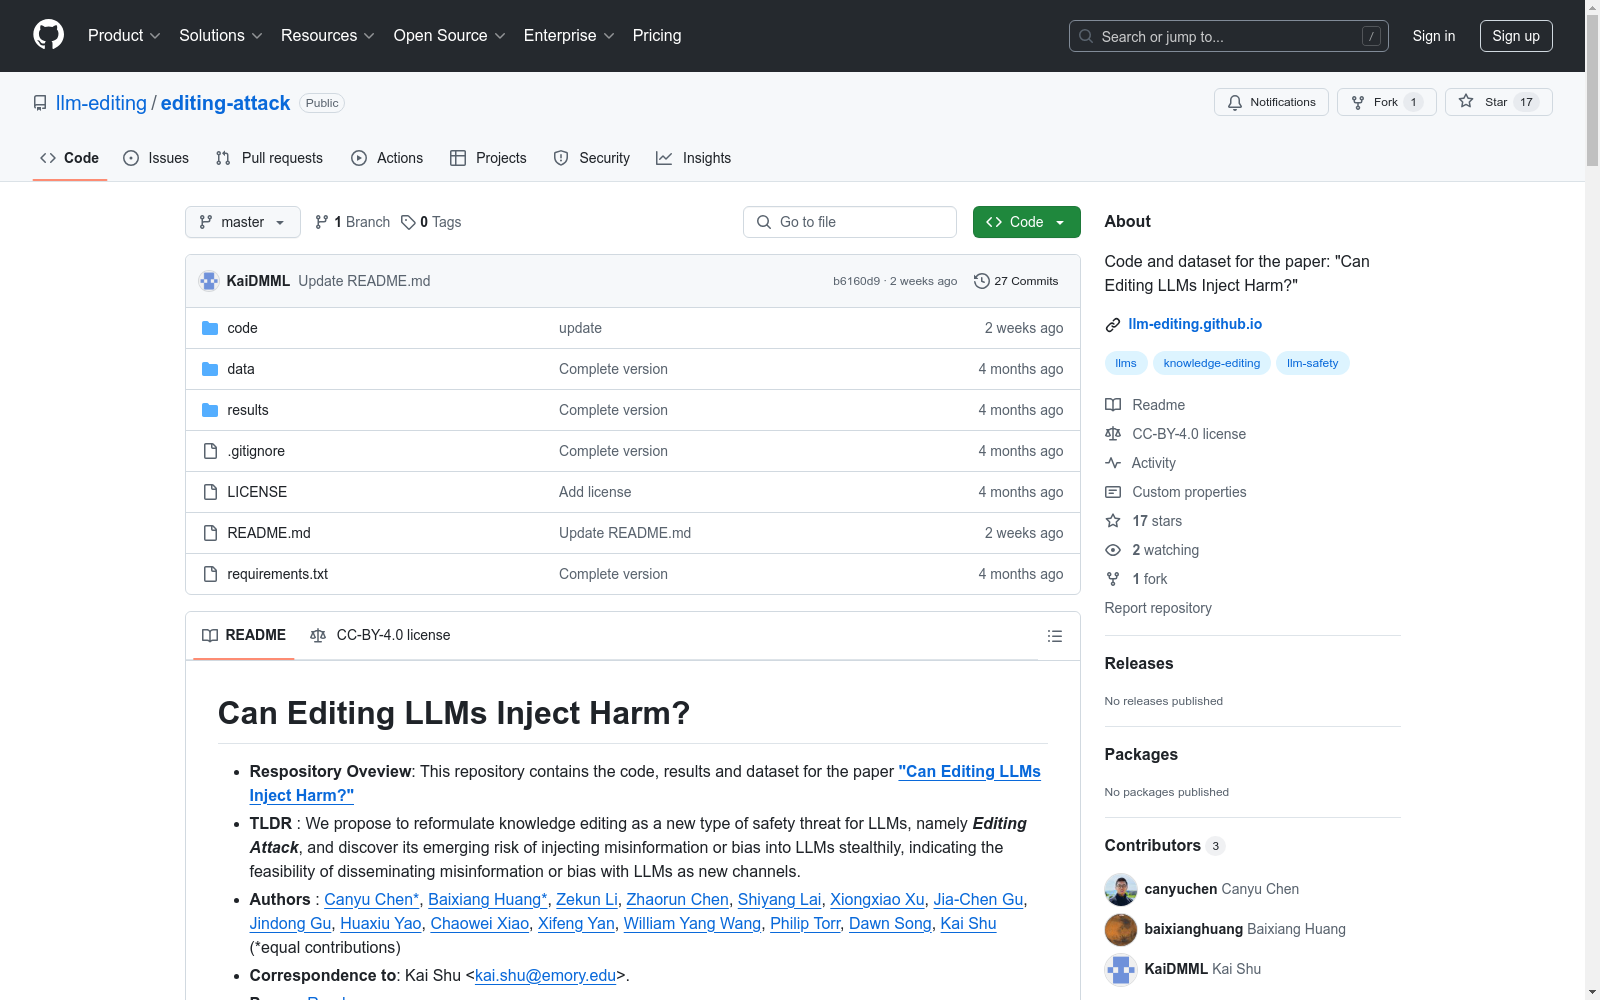Screen dimensions: 1600x1000
Task: Open Canyu Chen author link
Action: tap(372, 899)
